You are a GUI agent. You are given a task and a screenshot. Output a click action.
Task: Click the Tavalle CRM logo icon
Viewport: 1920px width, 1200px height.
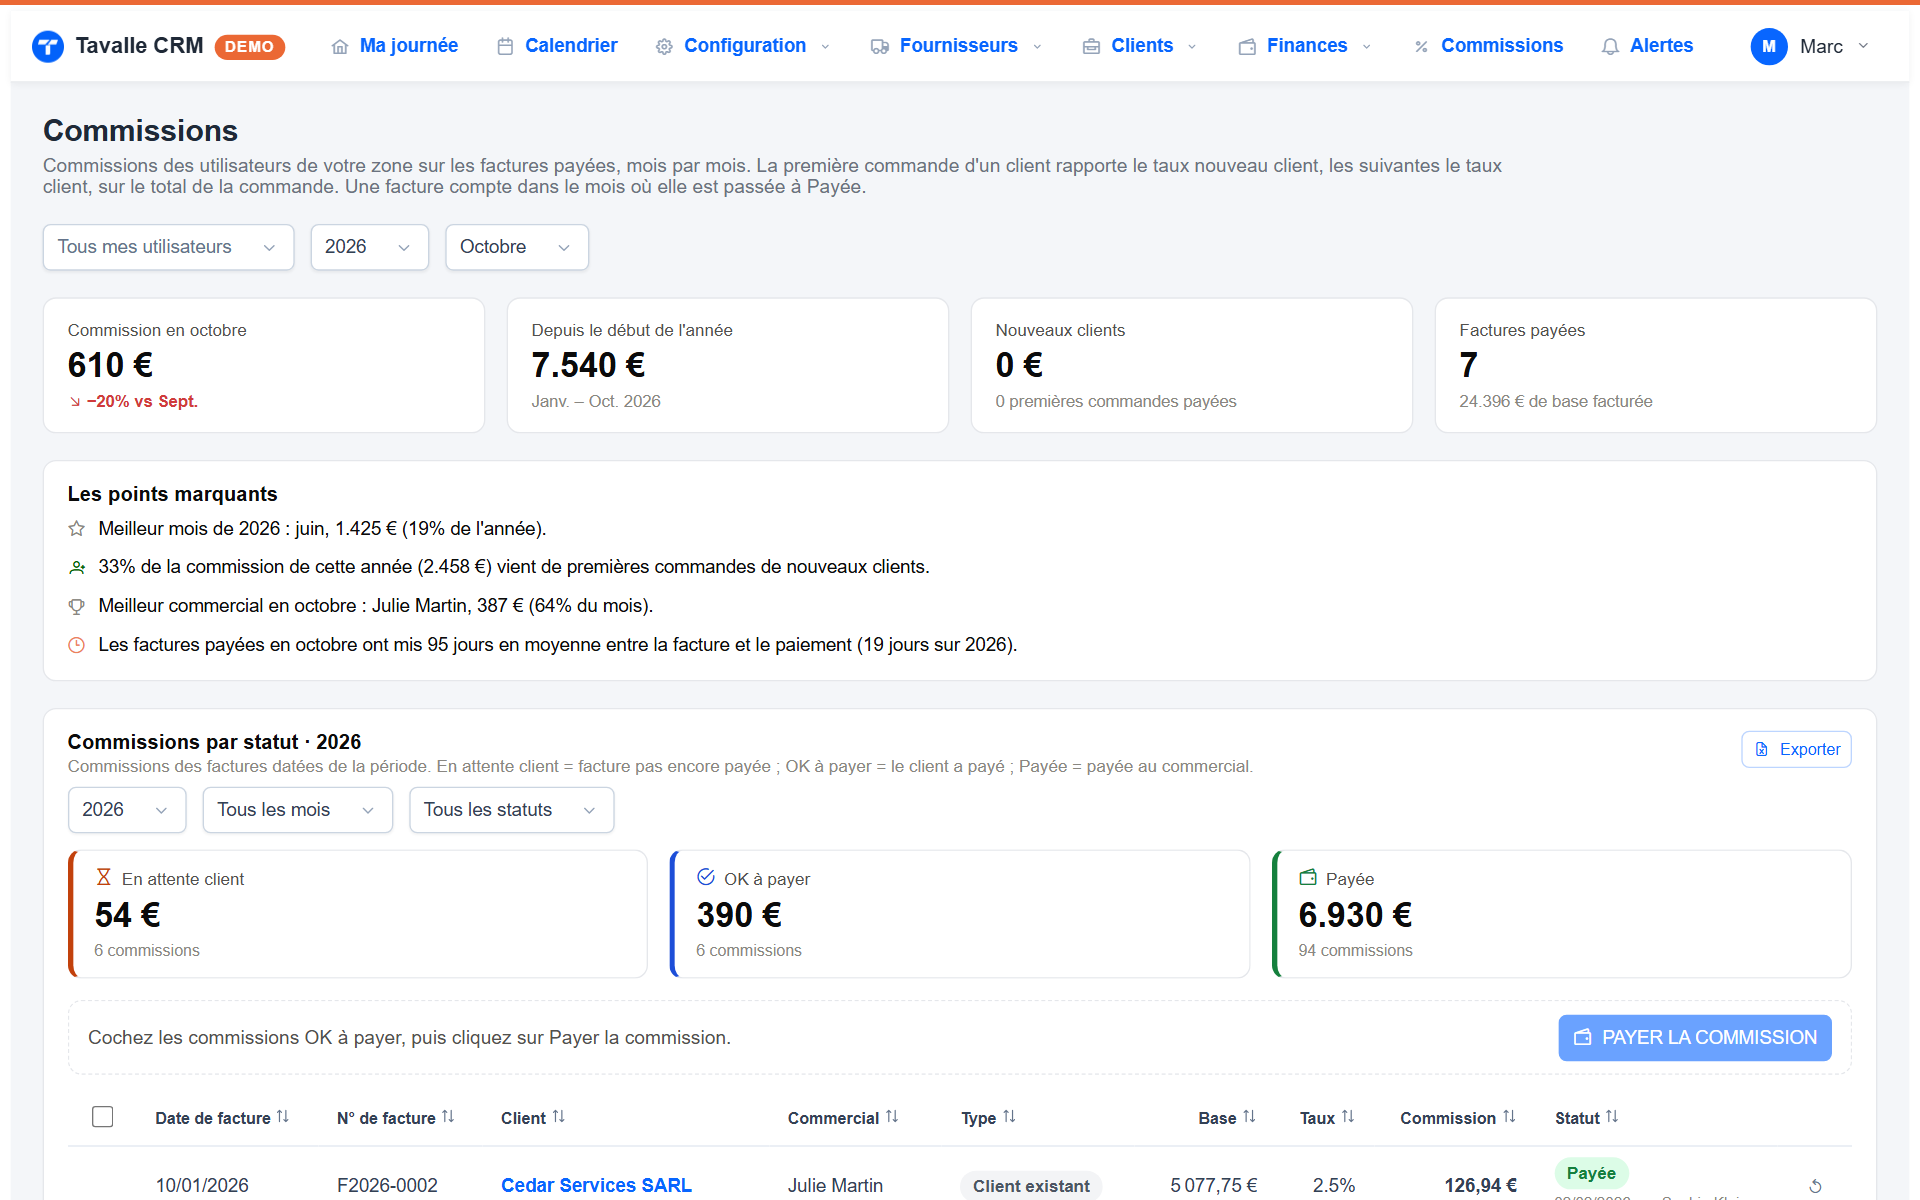coord(47,46)
